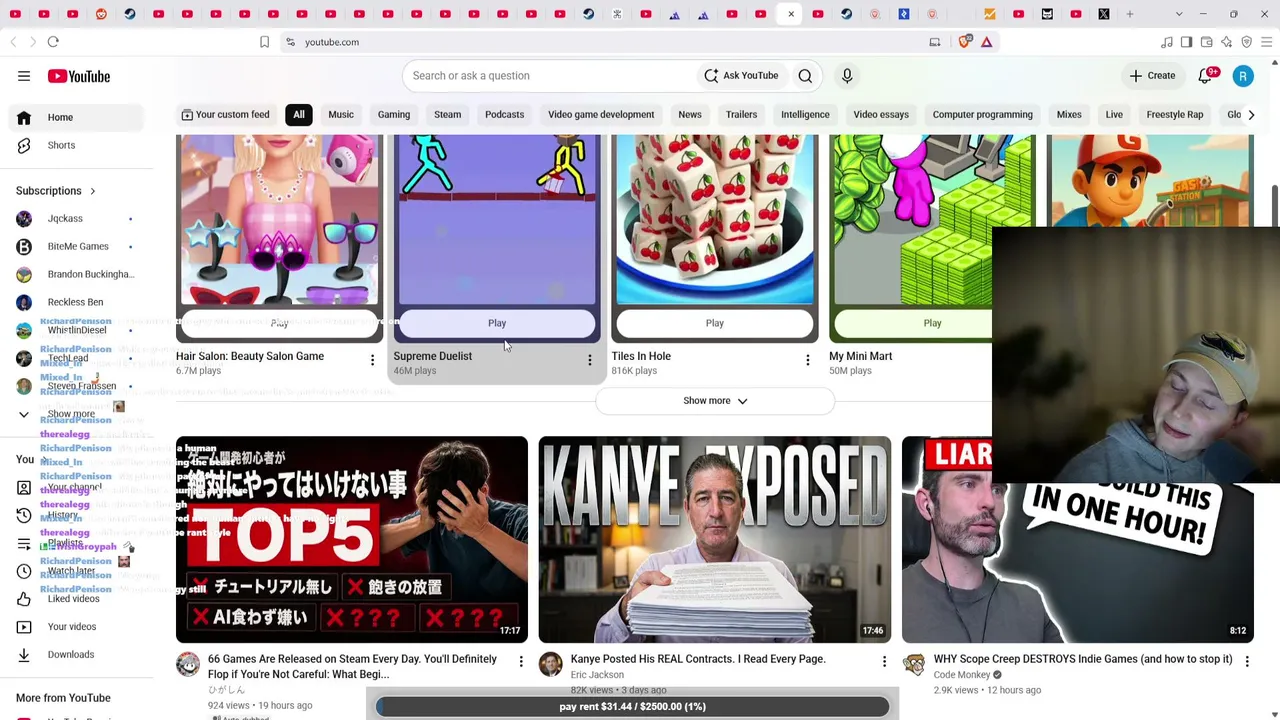This screenshot has width=1280, height=720.
Task: Open the media control music note icon
Action: [x=1166, y=42]
